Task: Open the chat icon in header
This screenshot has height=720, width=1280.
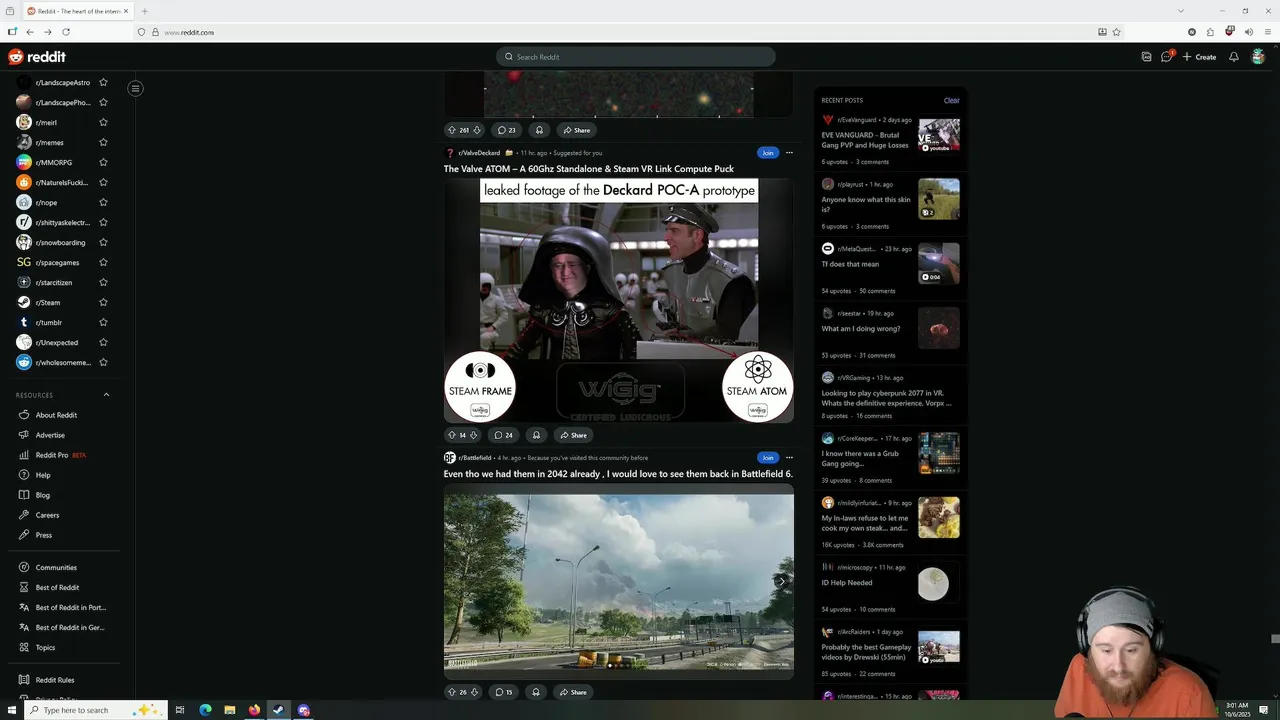Action: (x=1166, y=57)
